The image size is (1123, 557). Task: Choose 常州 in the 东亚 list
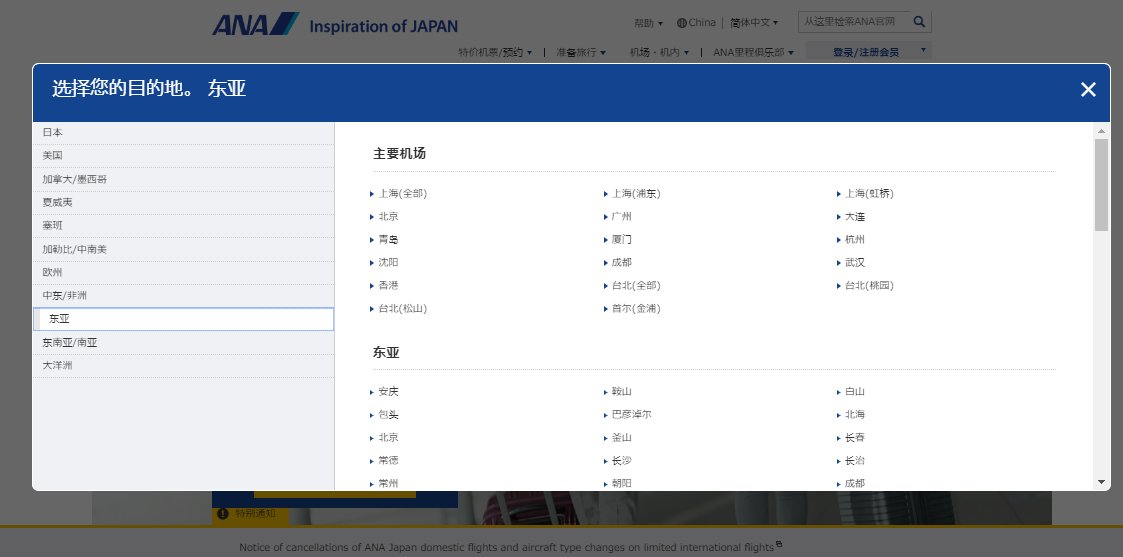point(388,483)
